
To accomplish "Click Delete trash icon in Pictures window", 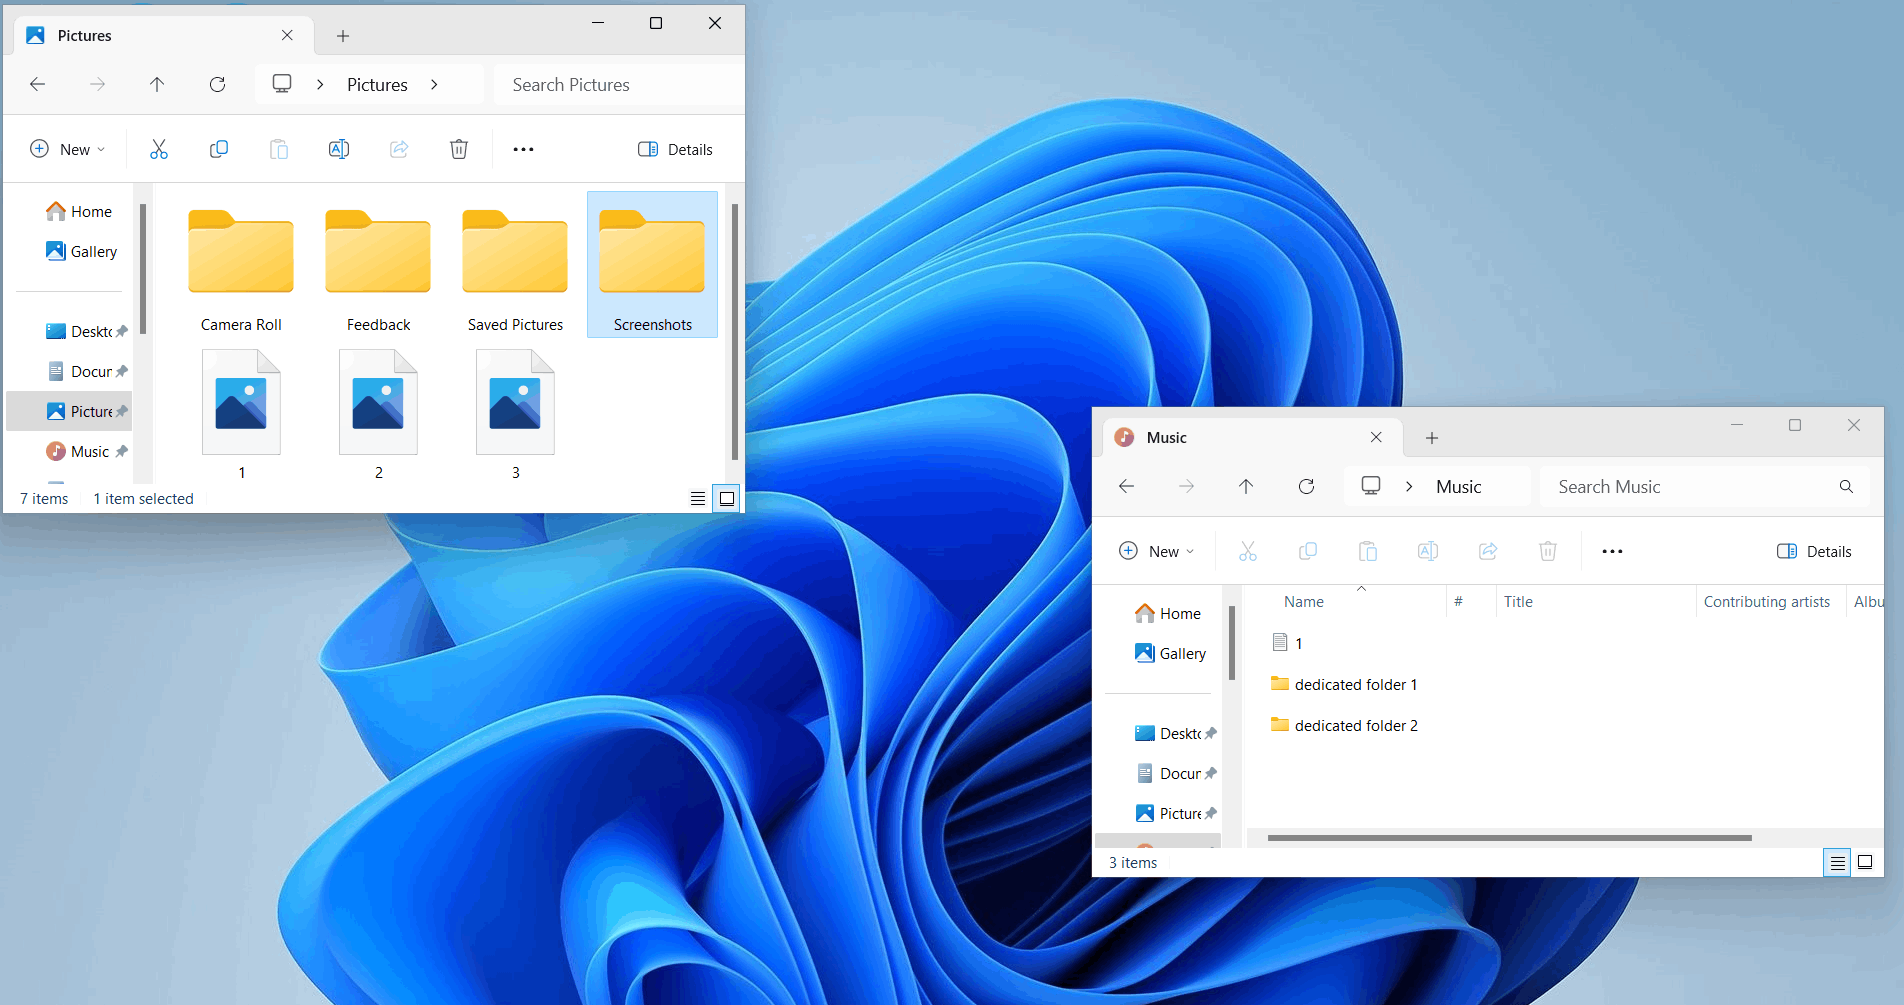I will coord(459,149).
